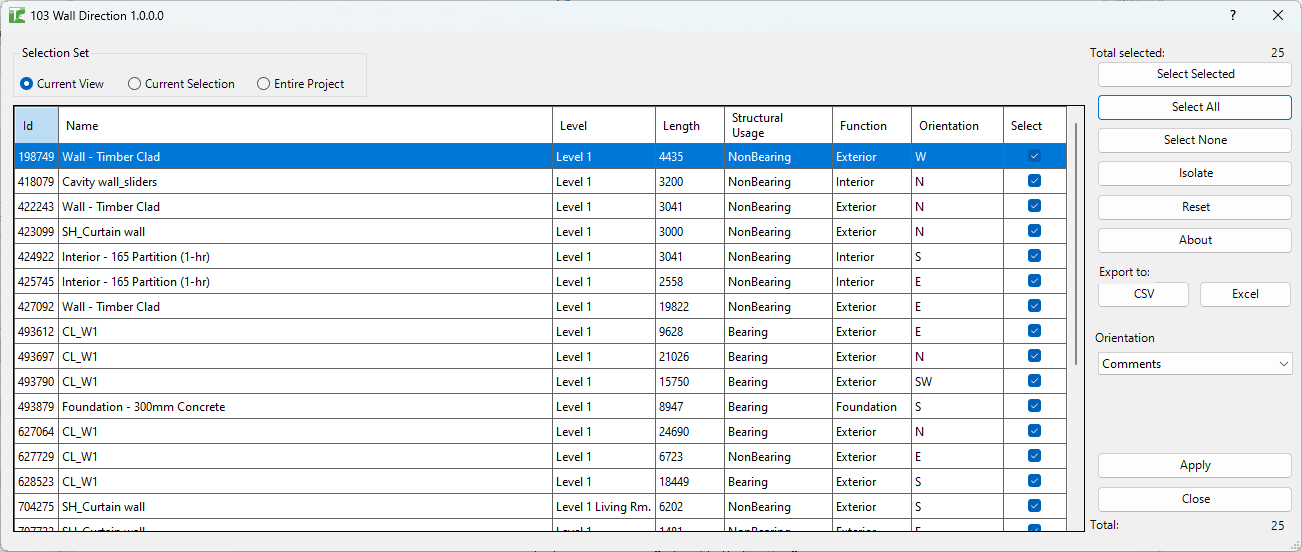Click the application logo in title bar

[17, 15]
